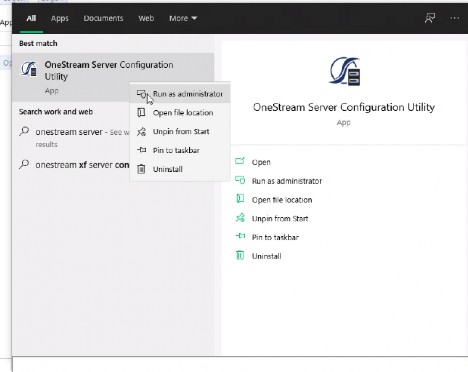Click the folder icon beside context Open file location
Viewport: 468px width, 372px height.
click(141, 113)
